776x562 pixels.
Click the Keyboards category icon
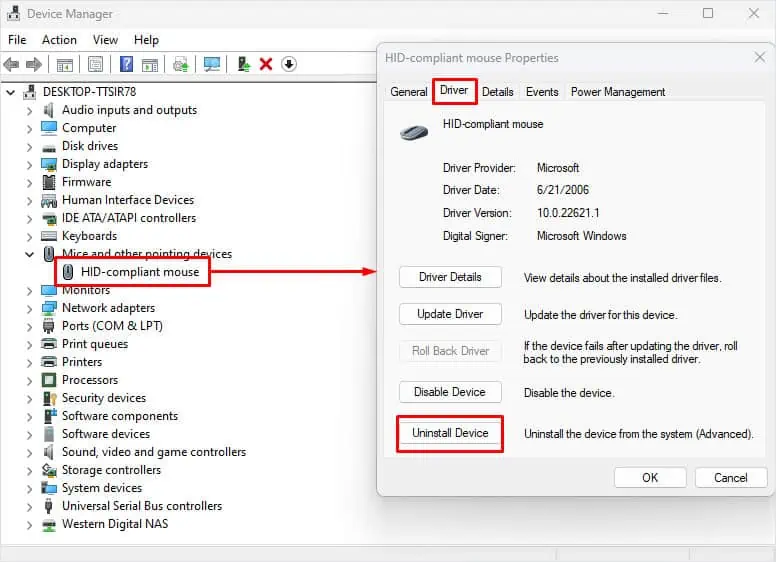coord(49,236)
